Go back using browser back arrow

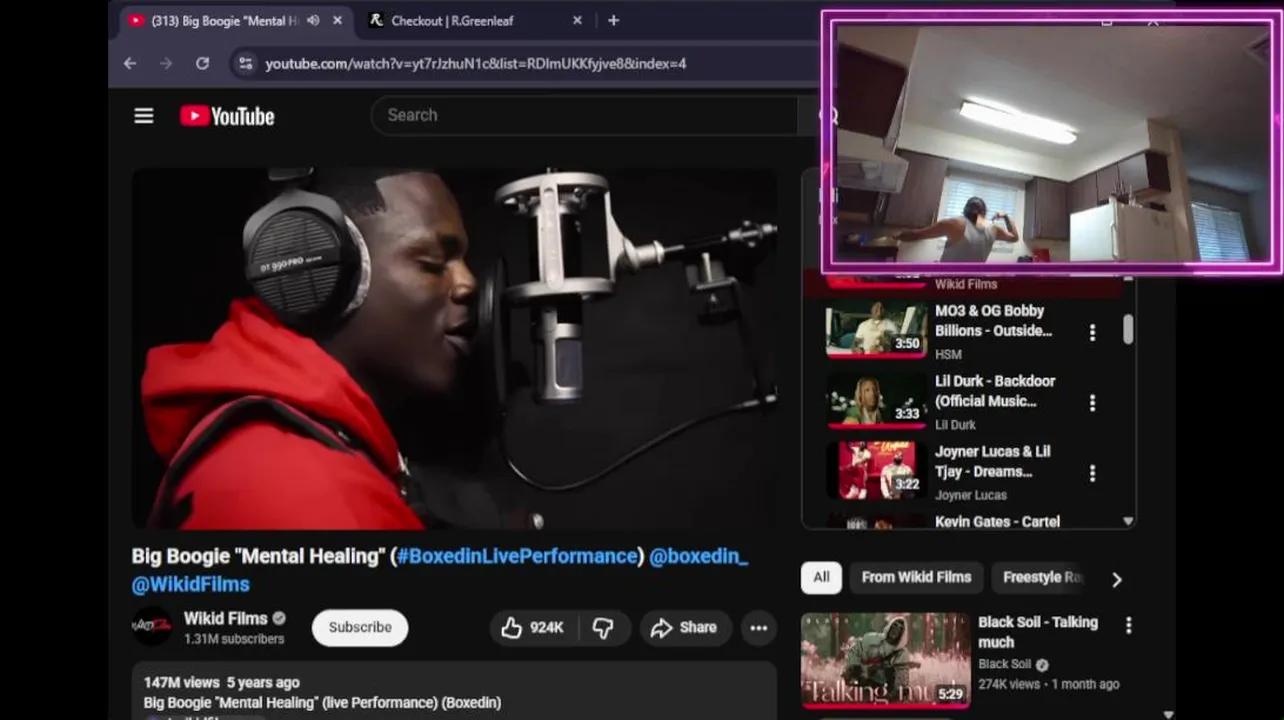click(x=130, y=63)
